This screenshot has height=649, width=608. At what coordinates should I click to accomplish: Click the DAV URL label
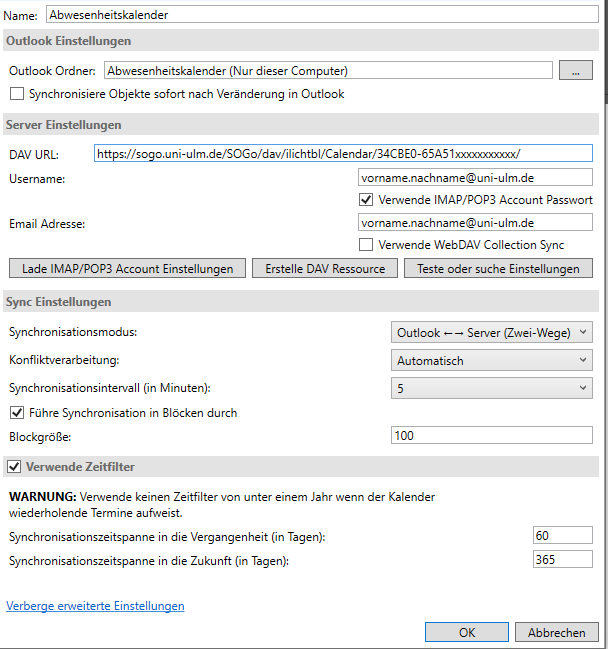[x=34, y=155]
